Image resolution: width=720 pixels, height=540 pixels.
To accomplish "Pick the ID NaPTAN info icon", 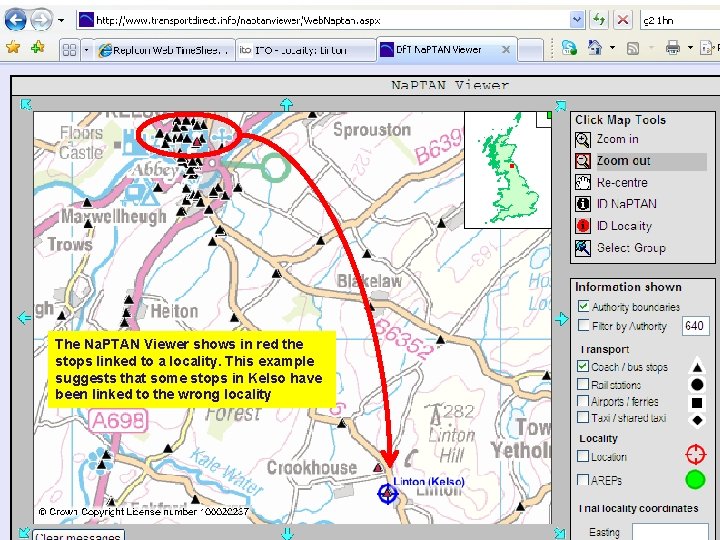I will point(583,203).
